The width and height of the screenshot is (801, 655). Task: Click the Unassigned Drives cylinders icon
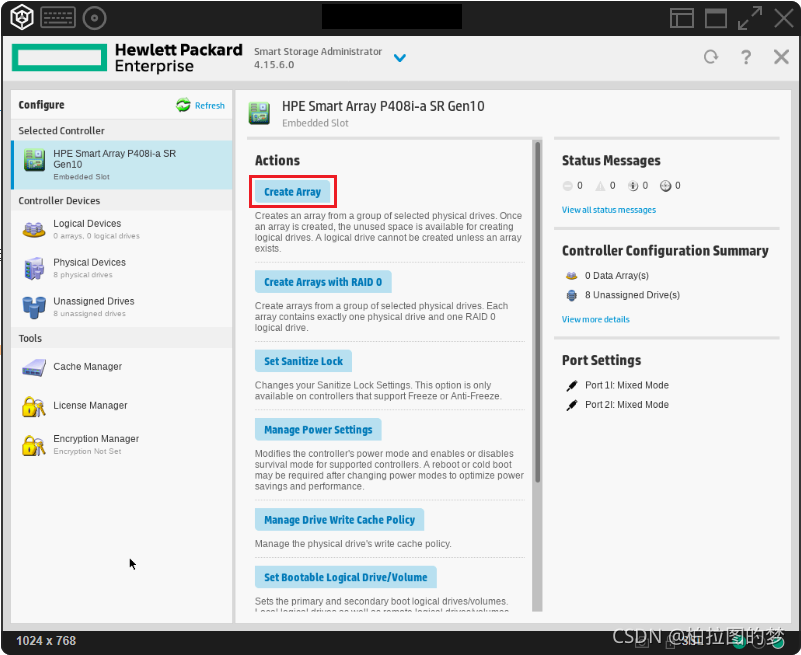point(34,307)
